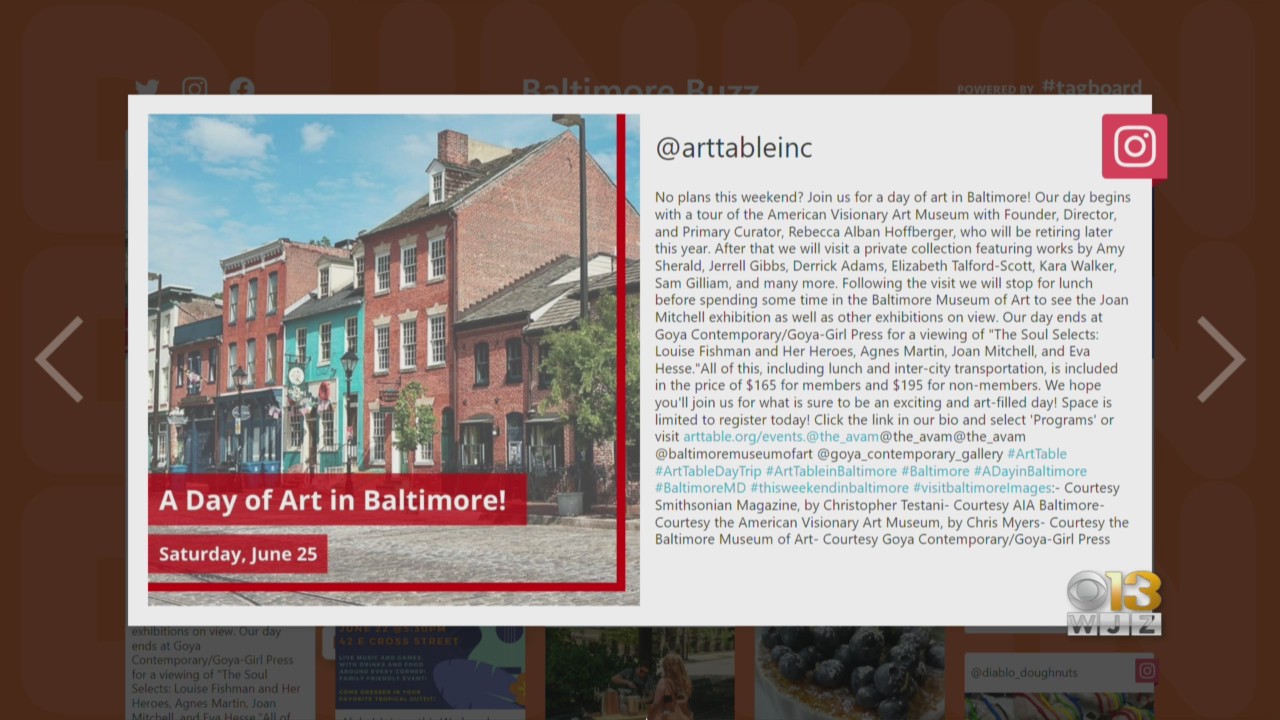Screen dimensions: 1280x720
Task: Open the Baltimore street photo
Action: pyautogui.click(x=394, y=359)
